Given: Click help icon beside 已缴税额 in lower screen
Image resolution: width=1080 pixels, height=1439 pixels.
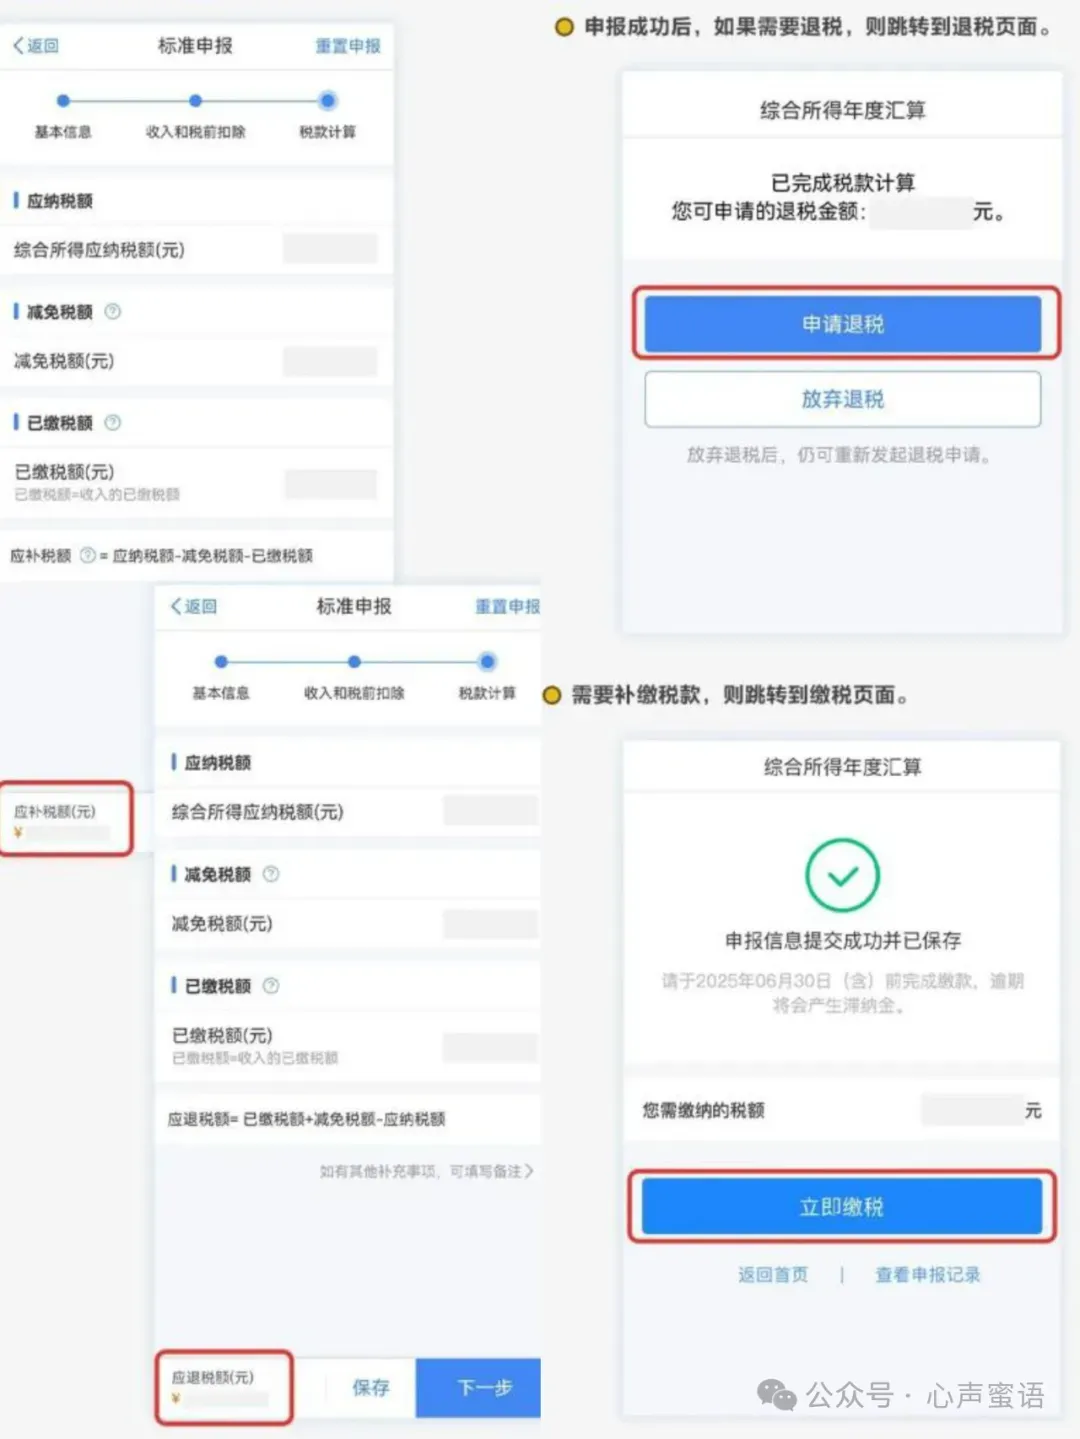Looking at the screenshot, I should [271, 985].
